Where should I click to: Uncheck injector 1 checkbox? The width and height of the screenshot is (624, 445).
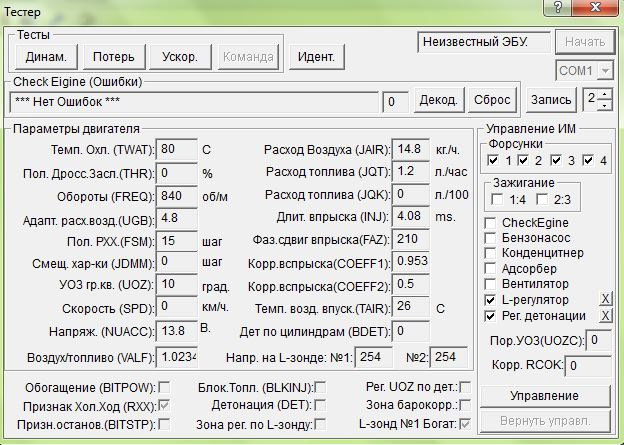(x=493, y=160)
